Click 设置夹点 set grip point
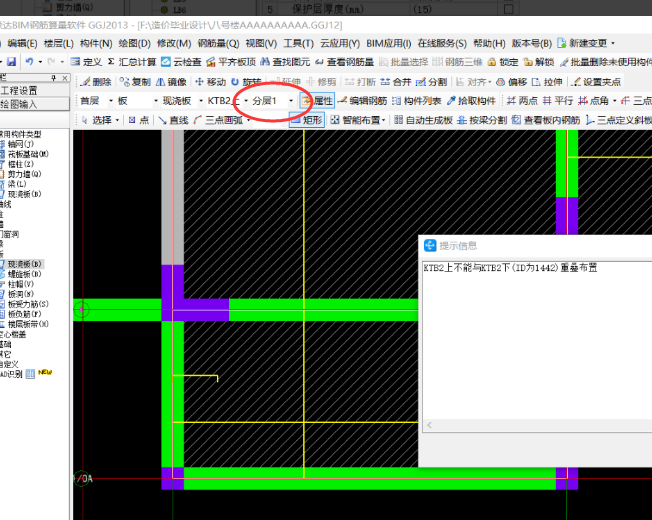This screenshot has width=652, height=520. point(596,82)
